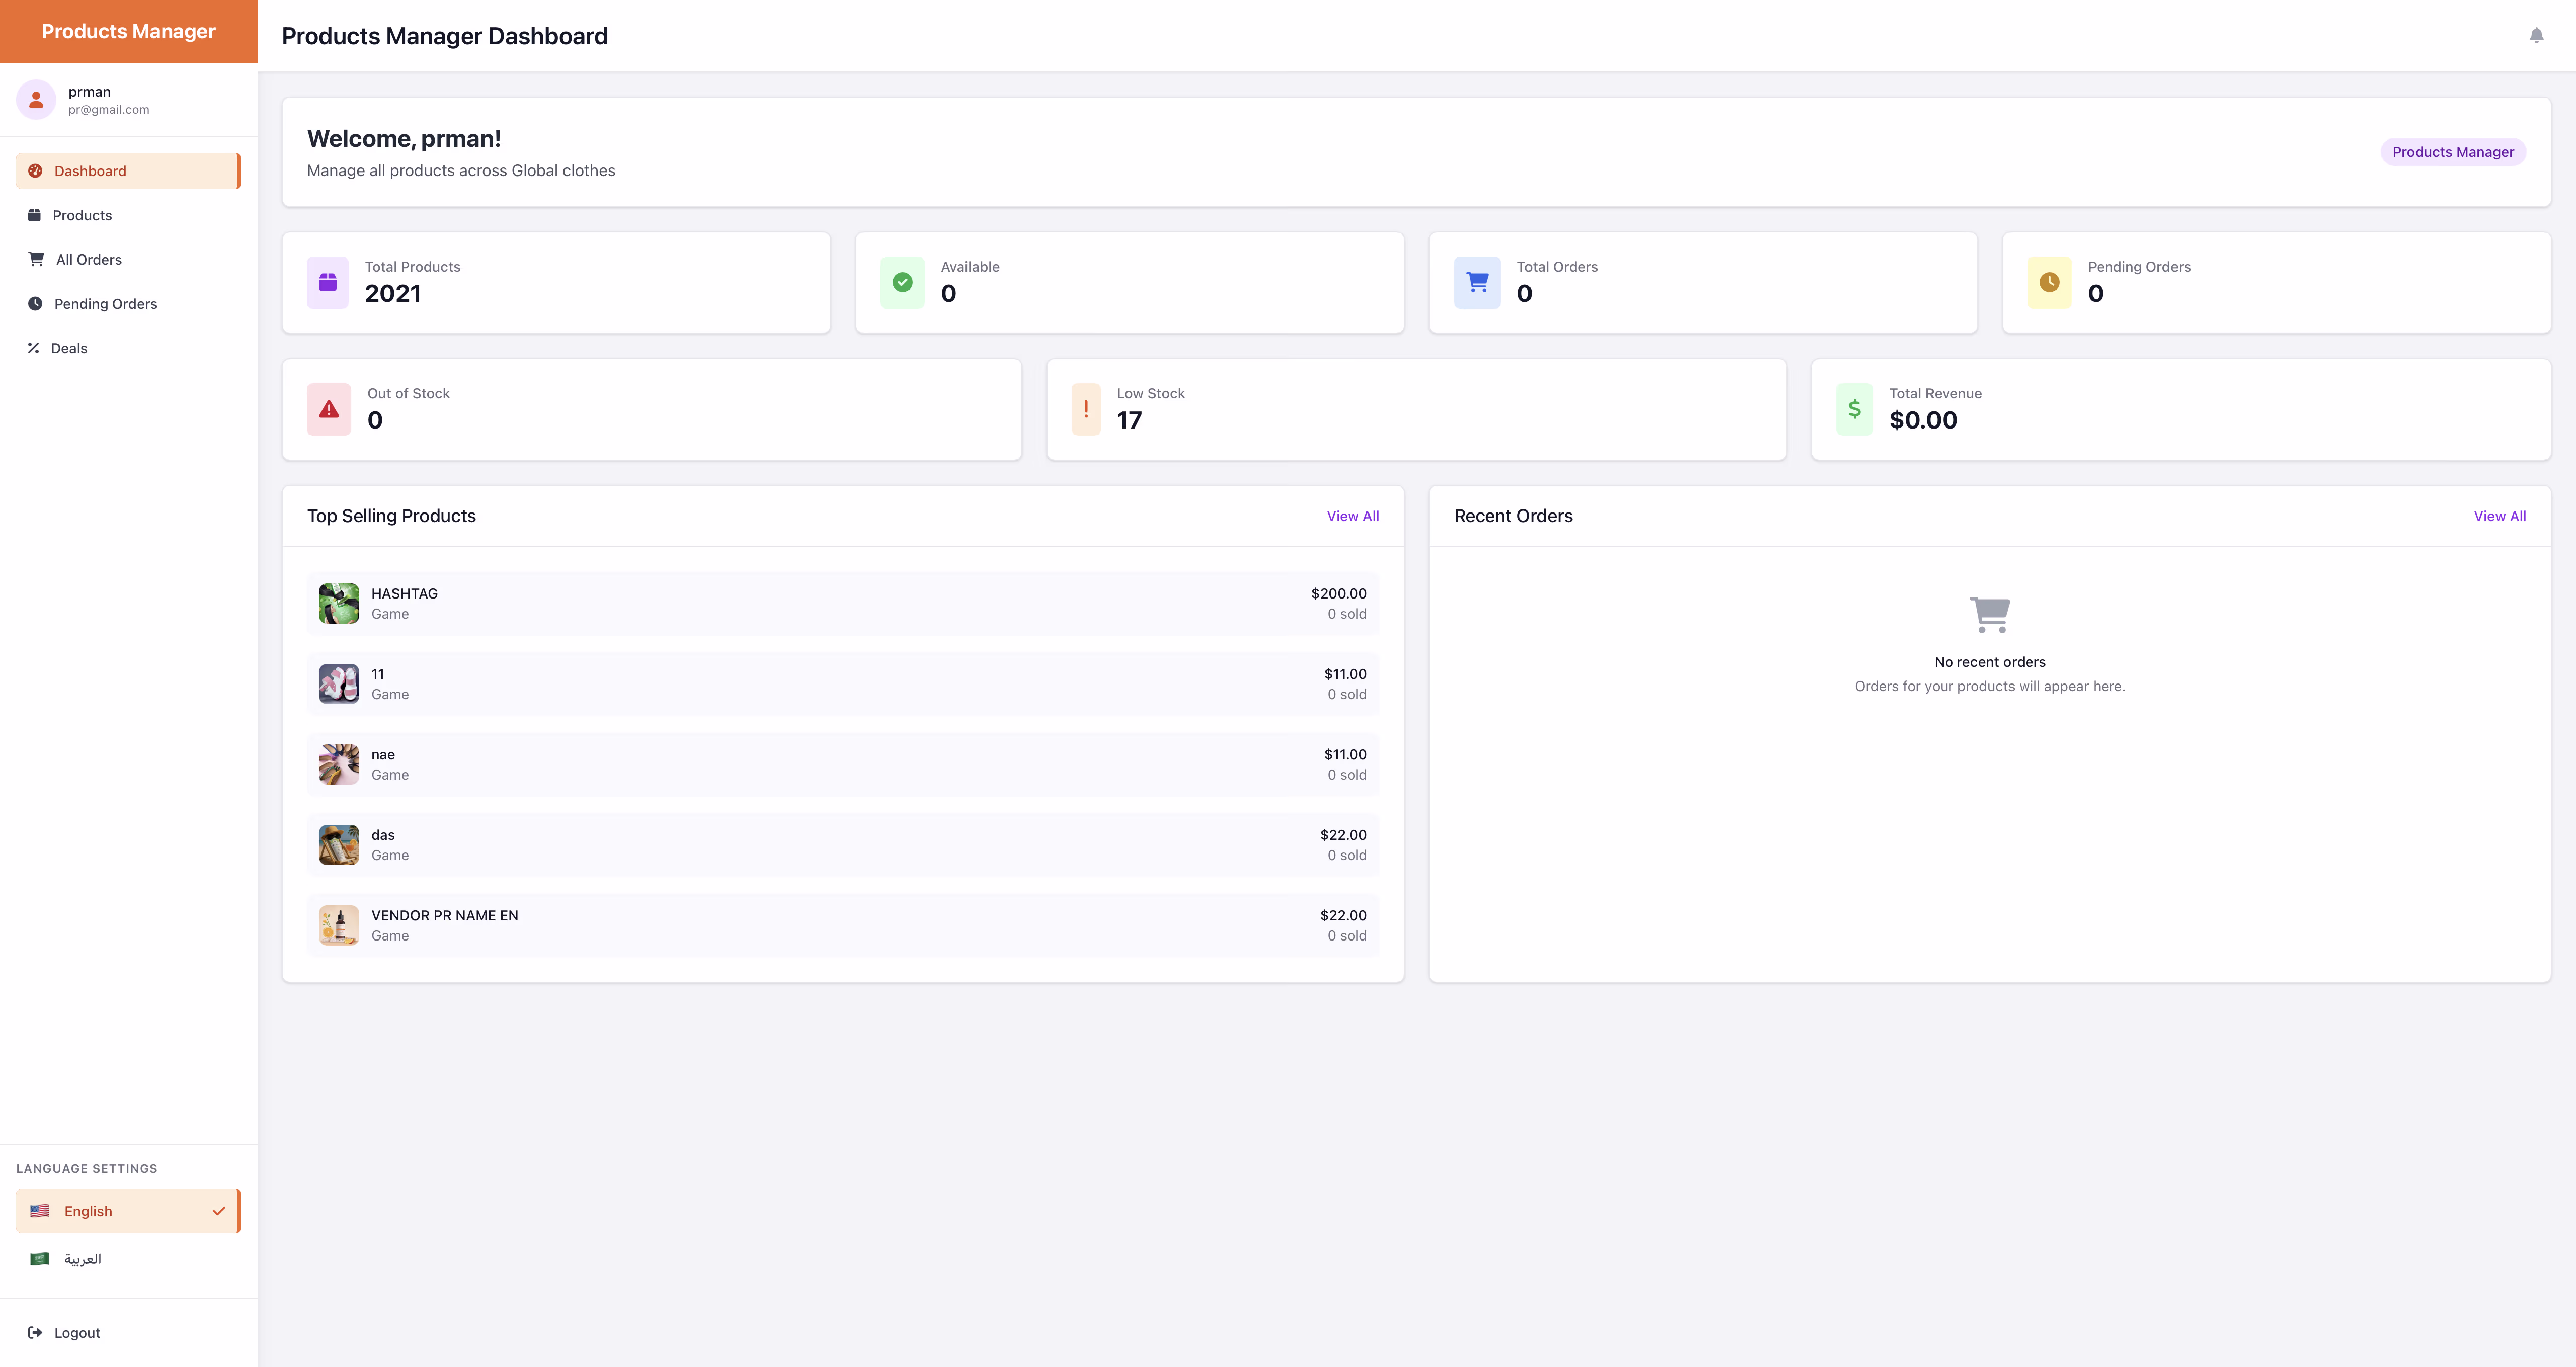Open View All for Top Selling Products

click(x=1353, y=516)
